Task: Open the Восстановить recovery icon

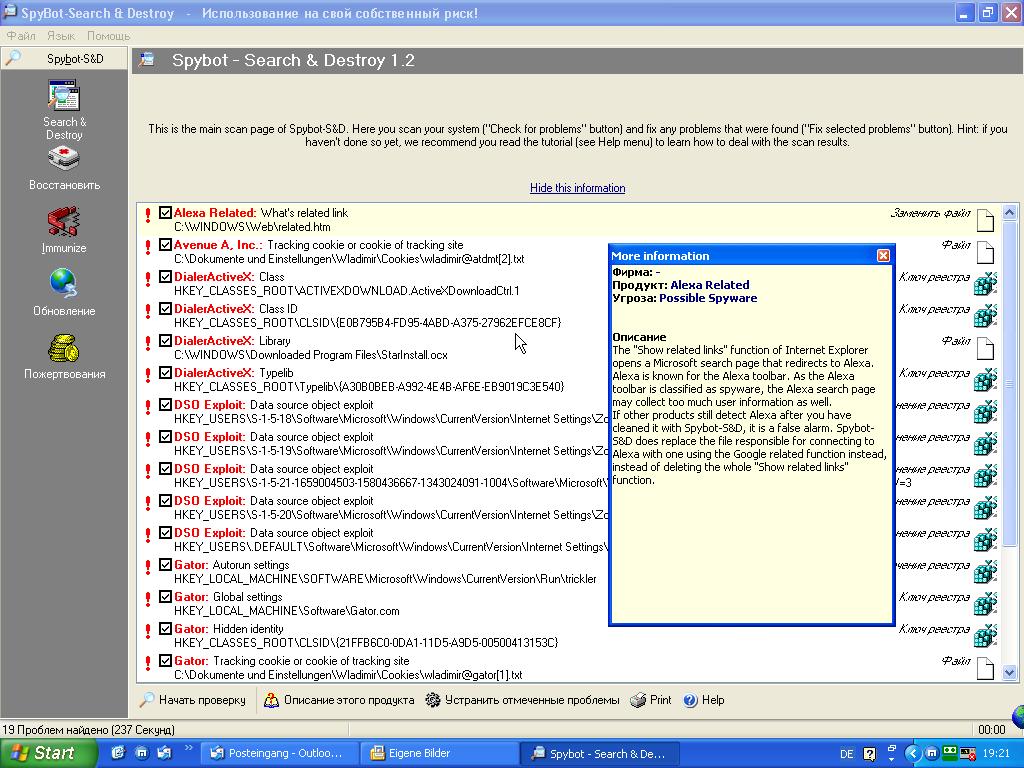Action: click(x=63, y=159)
